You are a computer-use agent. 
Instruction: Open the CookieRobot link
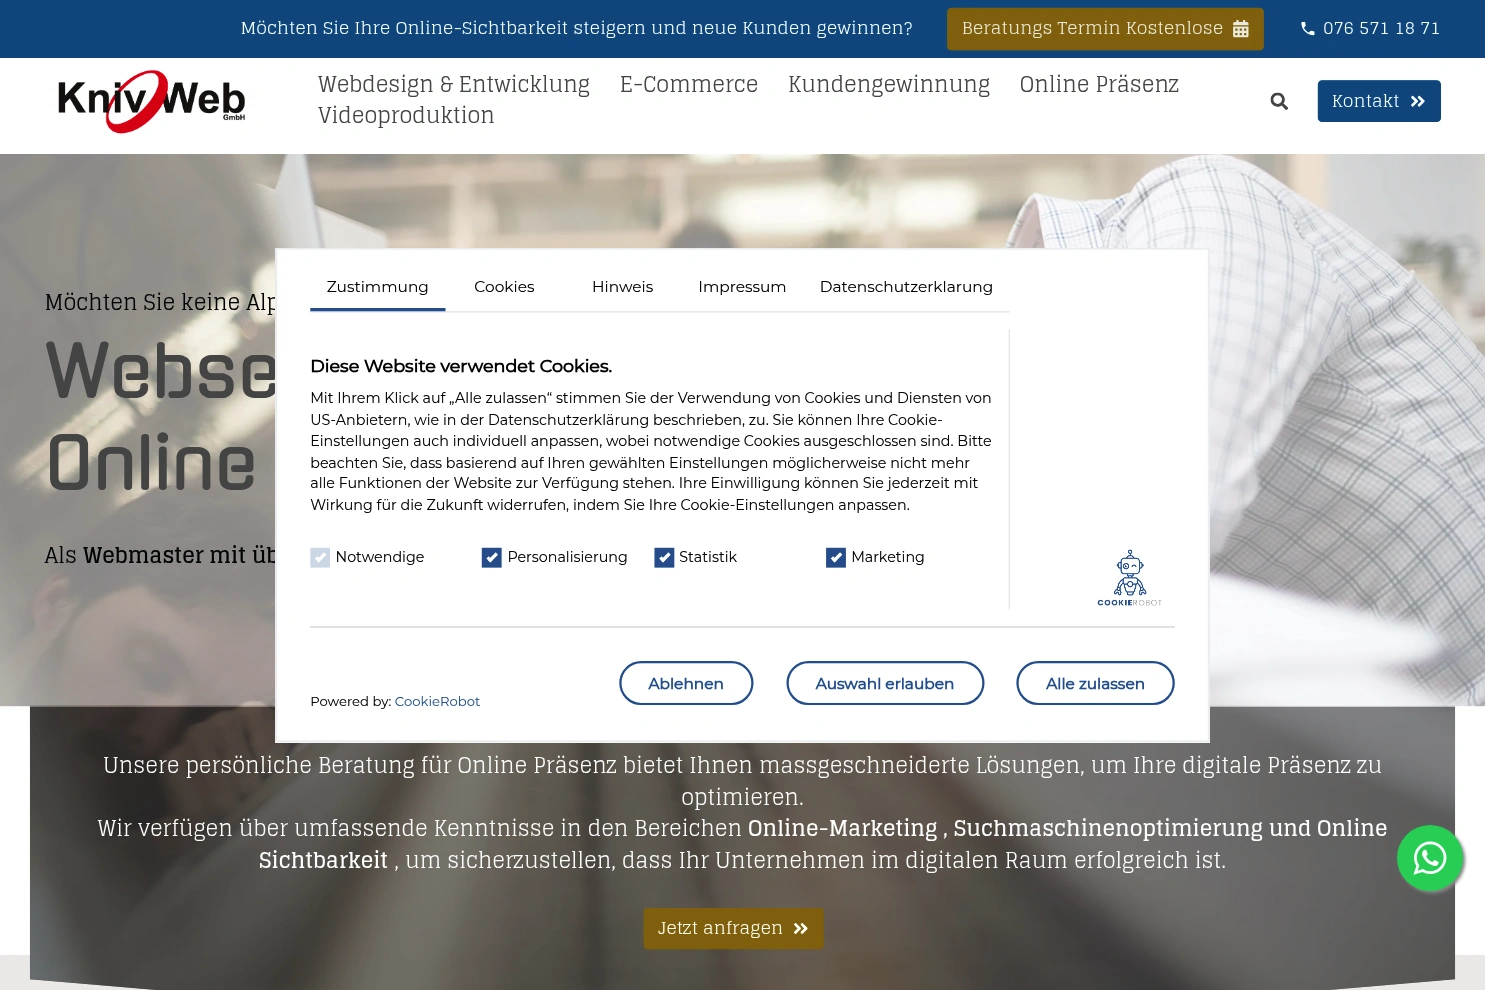pyautogui.click(x=437, y=701)
